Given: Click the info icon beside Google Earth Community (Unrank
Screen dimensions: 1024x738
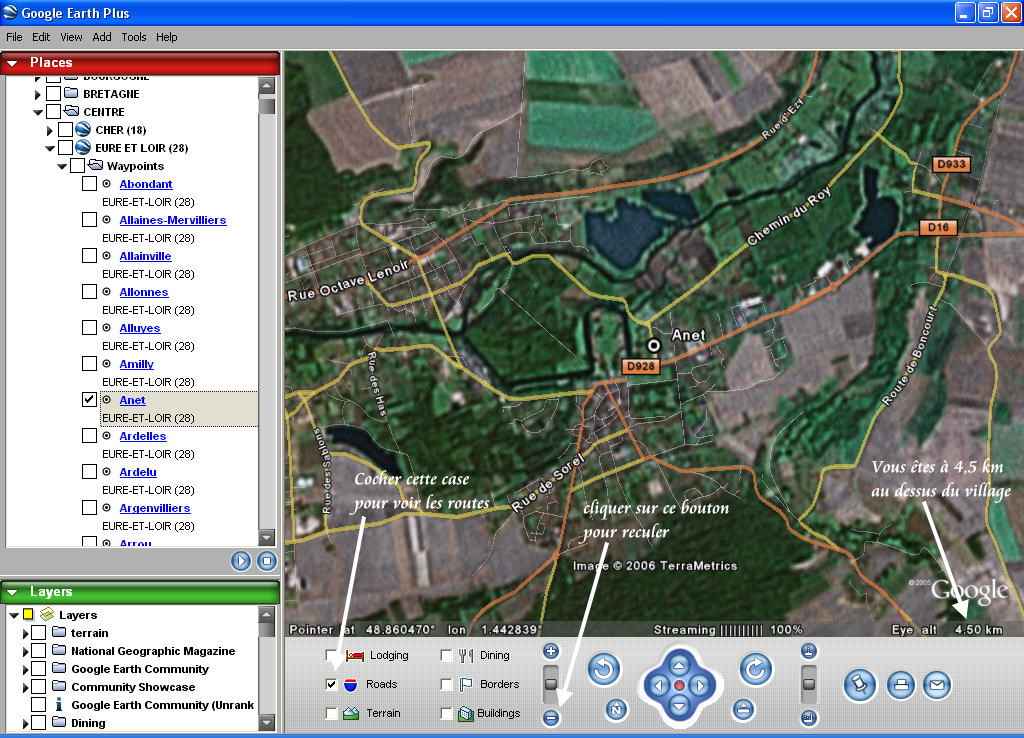Looking at the screenshot, I should [59, 705].
